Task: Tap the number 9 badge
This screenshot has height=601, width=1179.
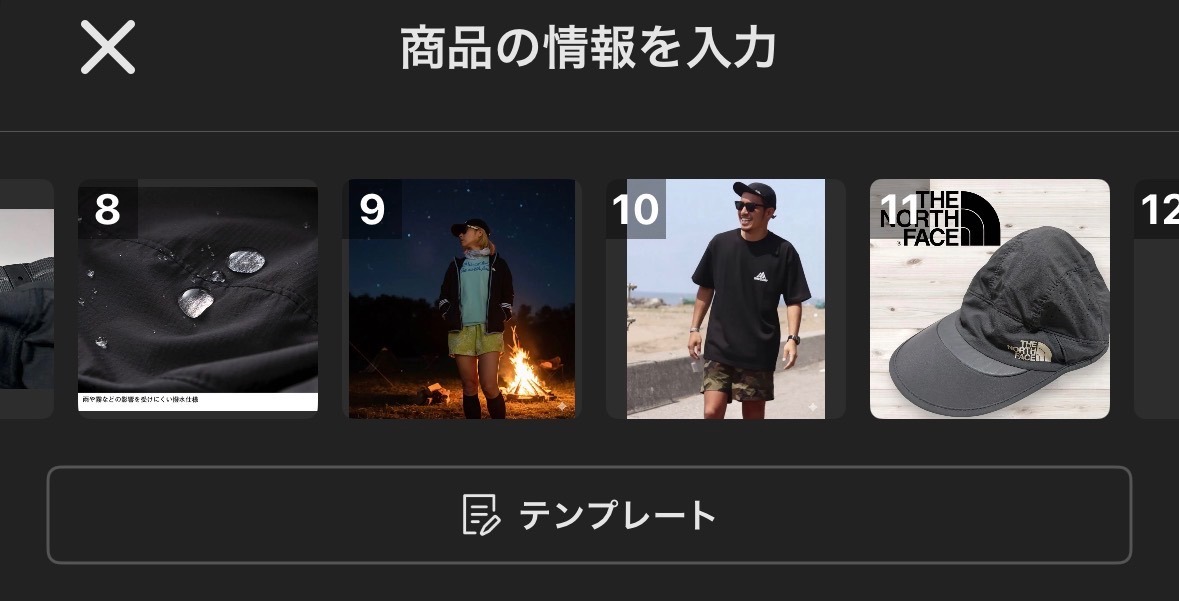Action: [x=371, y=209]
